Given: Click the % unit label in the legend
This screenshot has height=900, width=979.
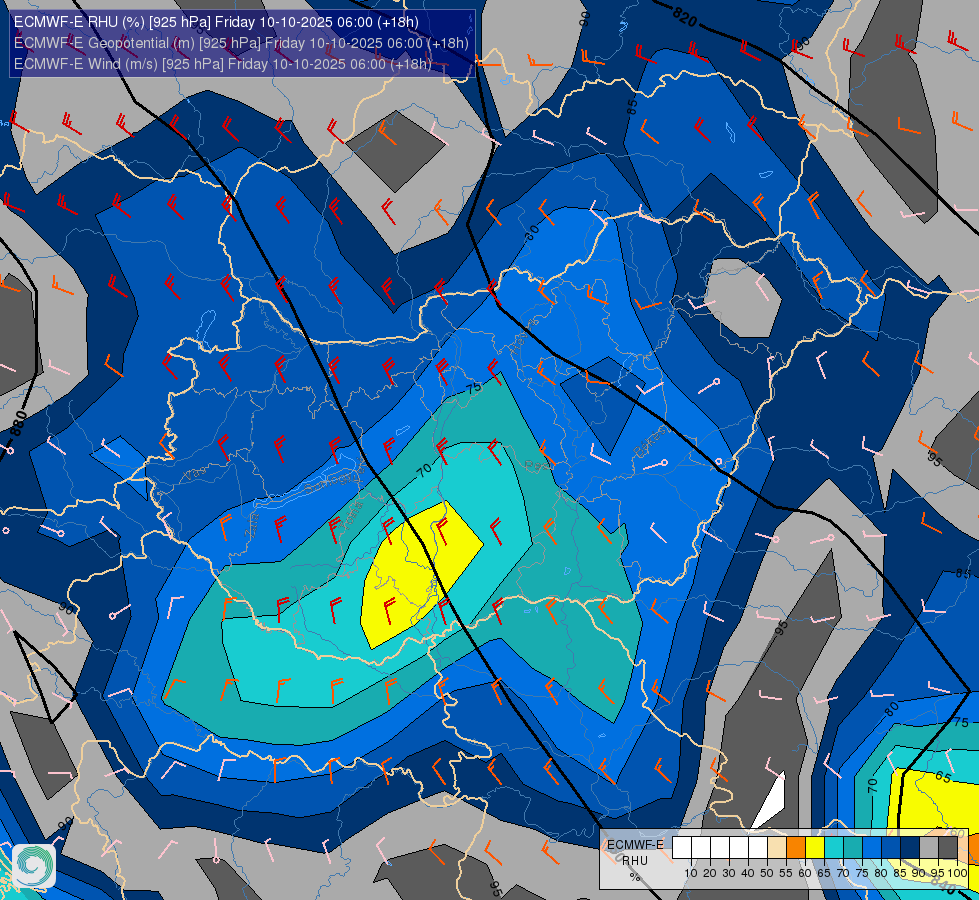Looking at the screenshot, I should (x=635, y=877).
